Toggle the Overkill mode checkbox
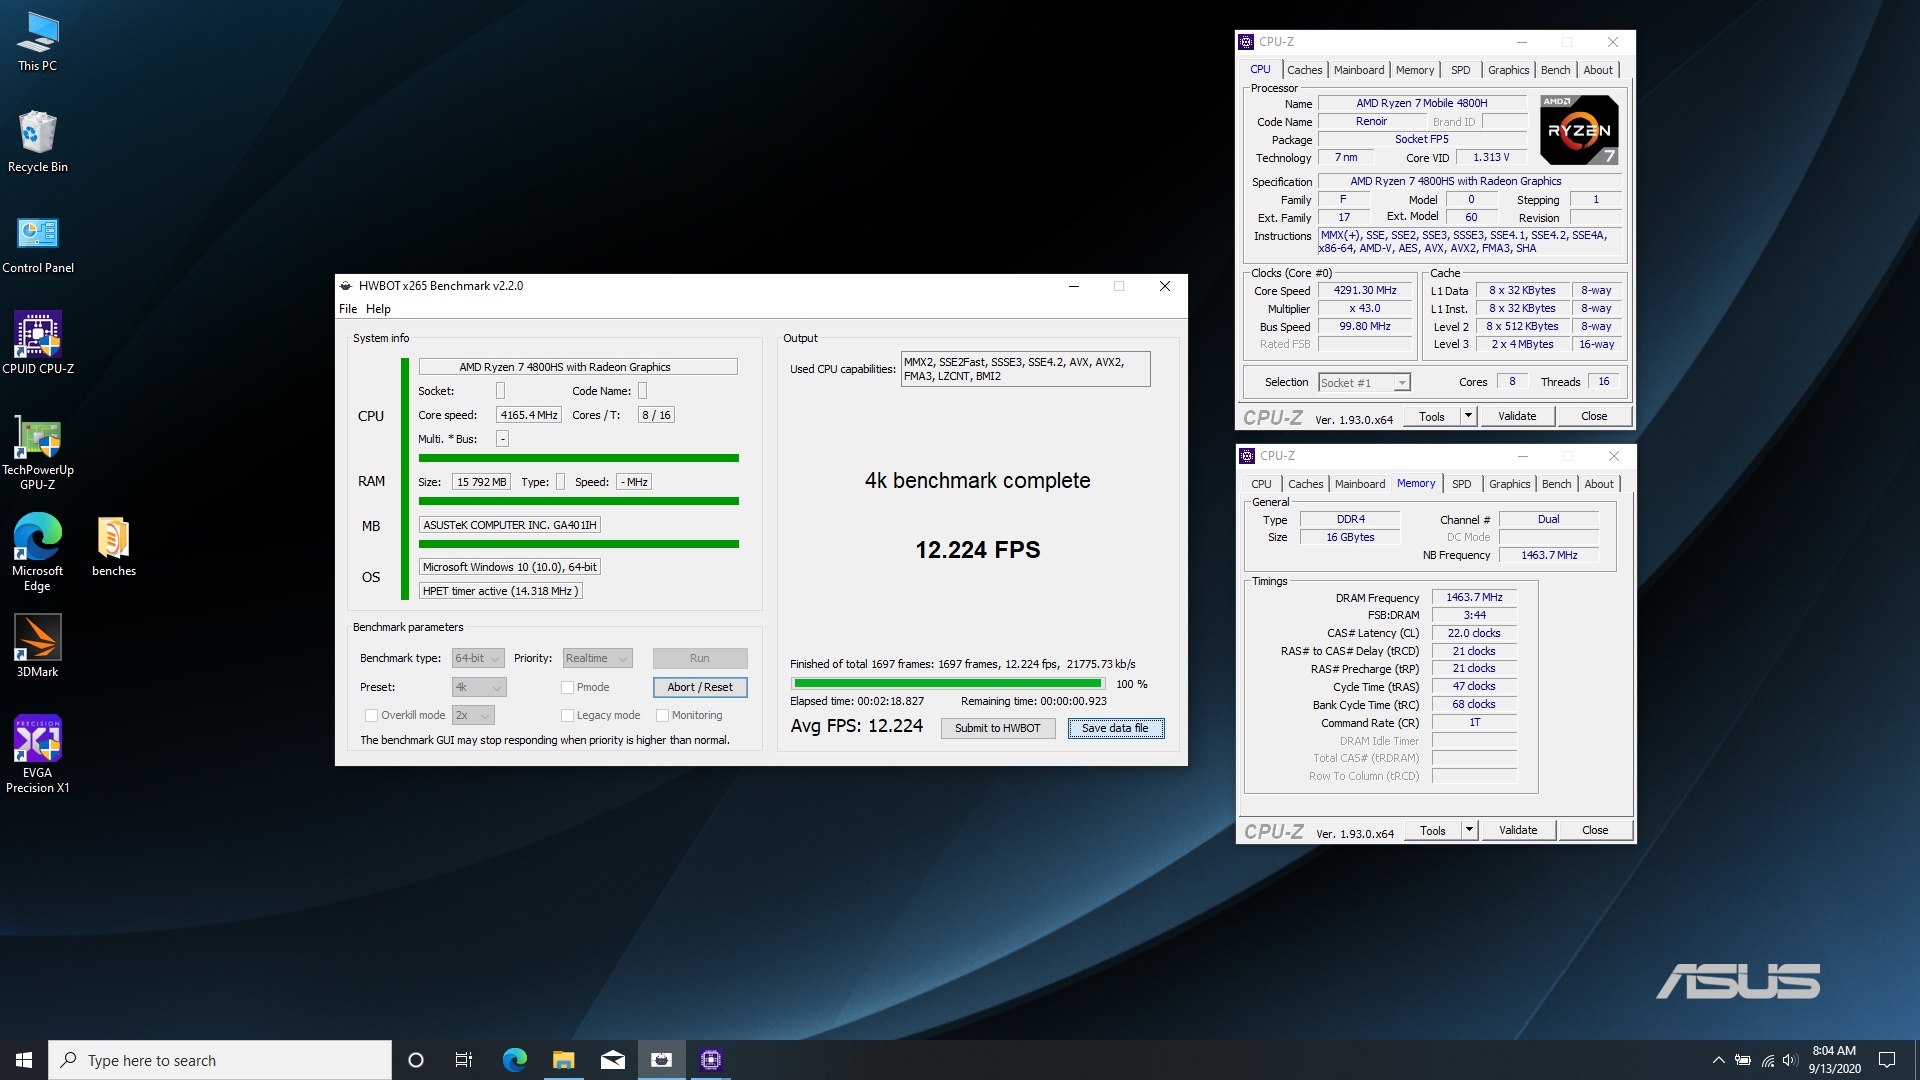The width and height of the screenshot is (1920, 1080). click(x=371, y=715)
